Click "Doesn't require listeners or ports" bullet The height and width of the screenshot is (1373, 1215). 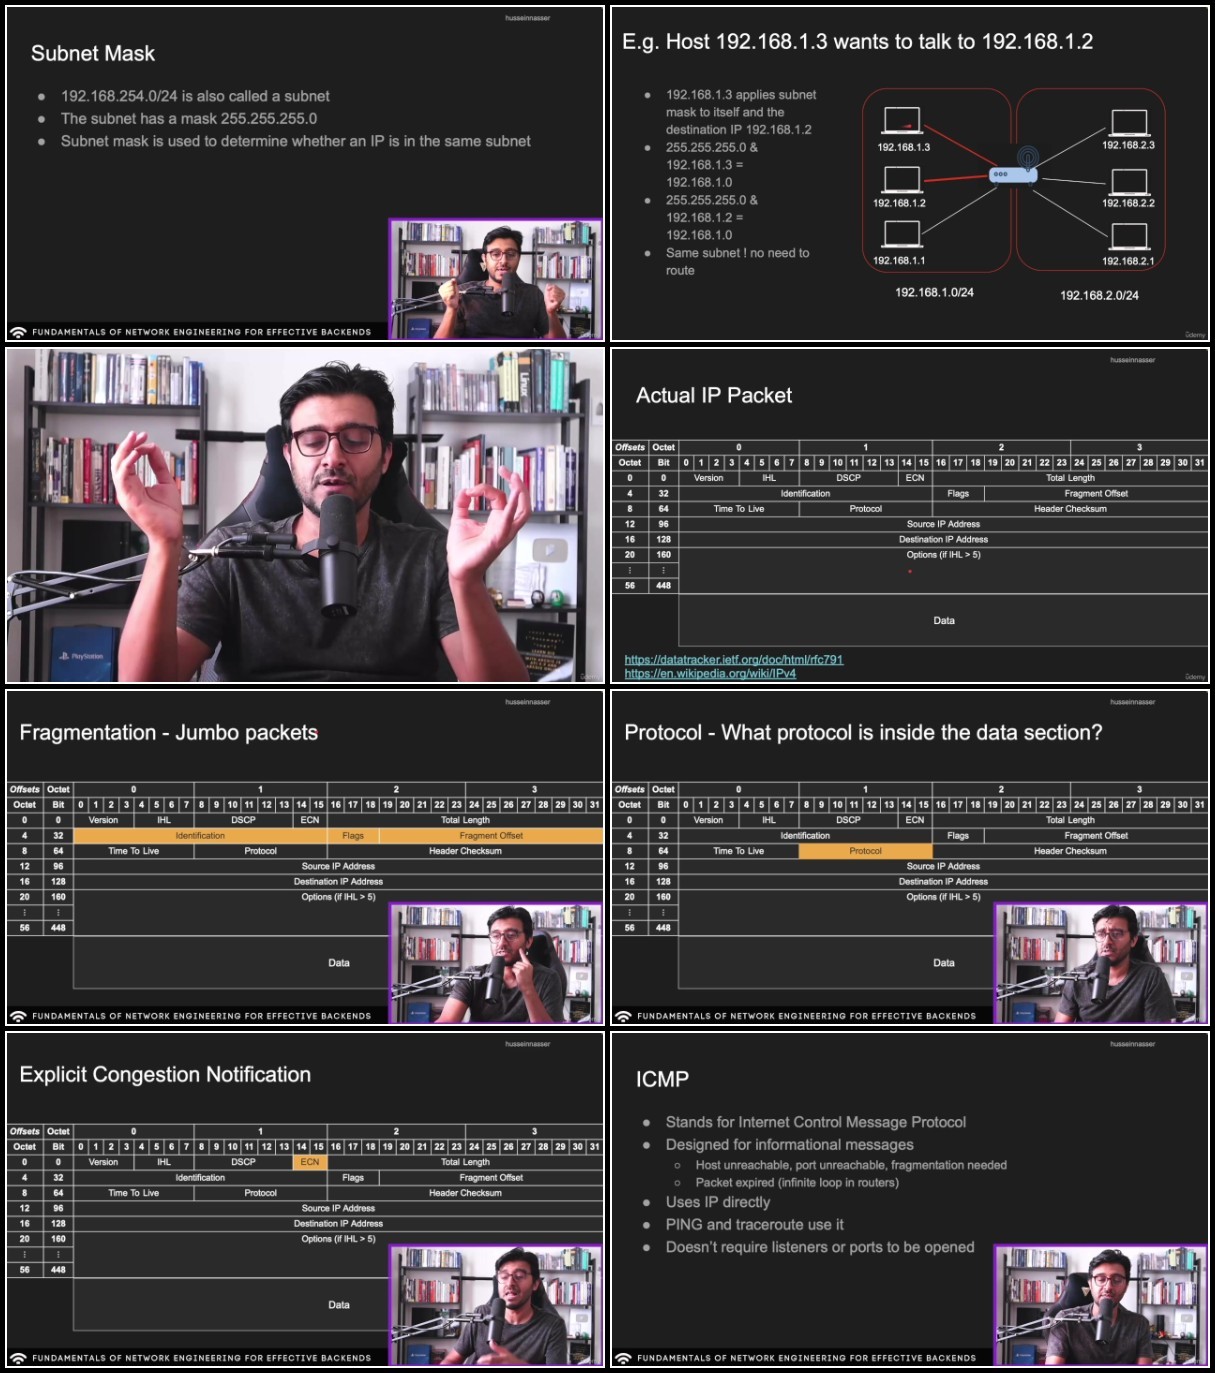(x=820, y=1247)
